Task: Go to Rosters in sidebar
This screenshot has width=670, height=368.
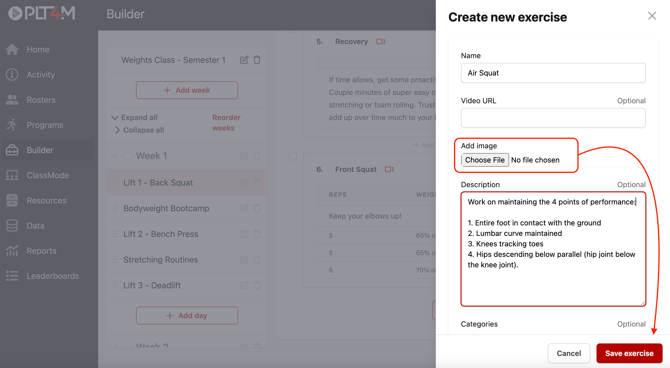Action: (x=41, y=100)
